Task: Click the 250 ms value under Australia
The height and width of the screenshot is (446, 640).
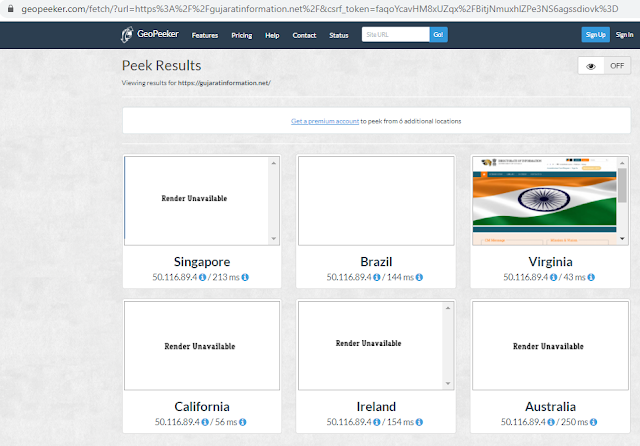Action: tap(574, 422)
